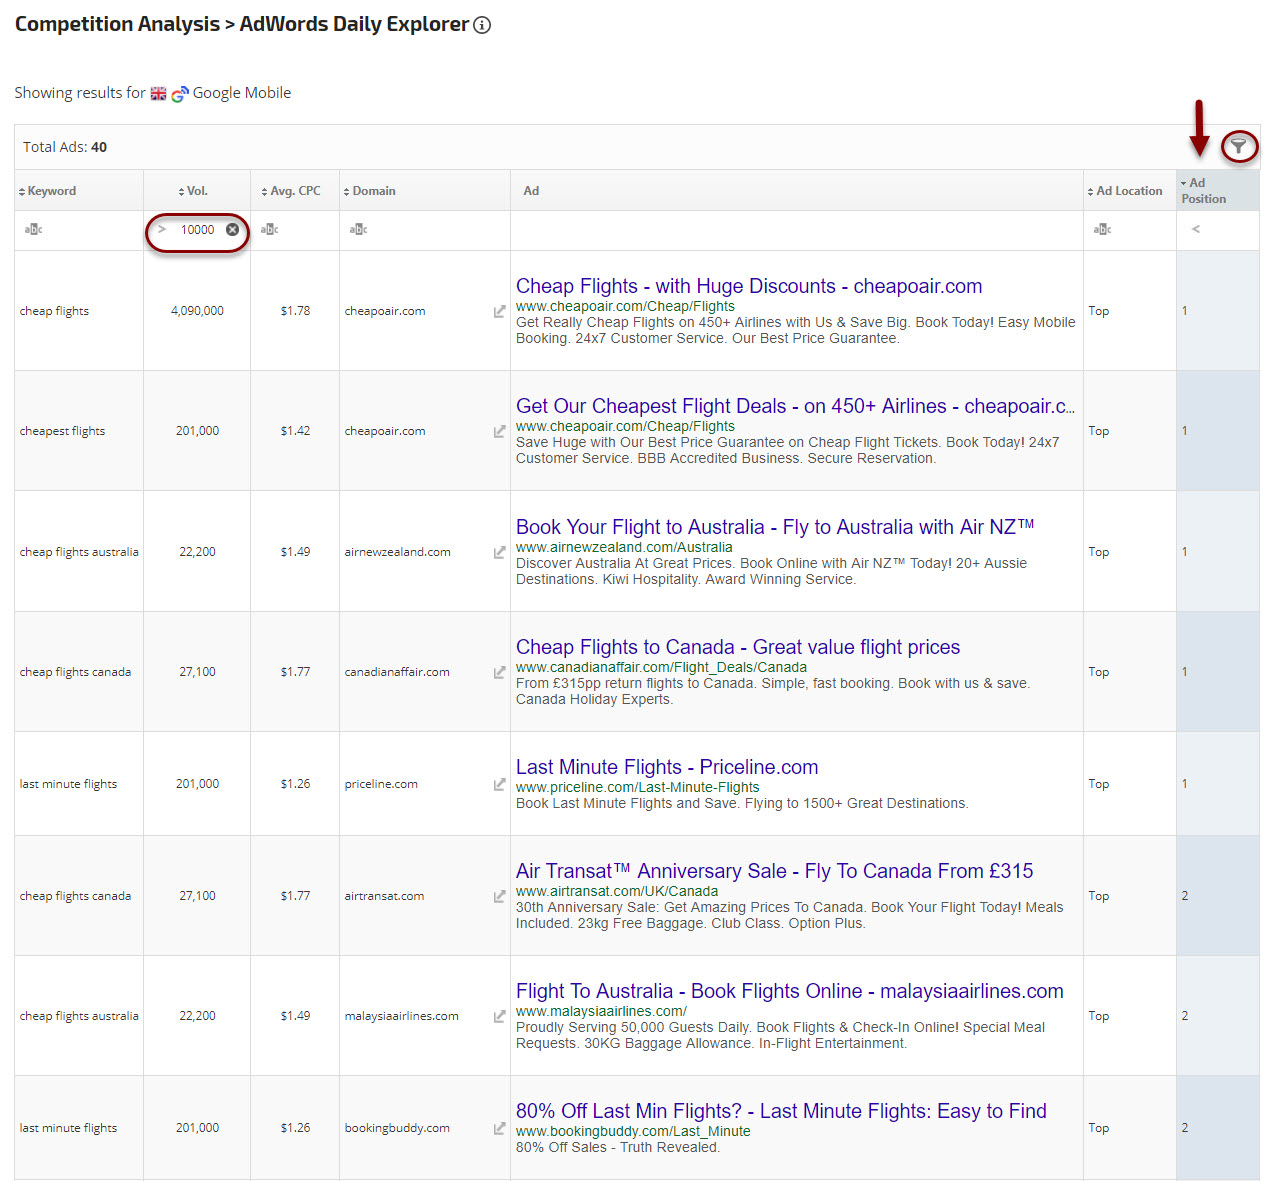The width and height of the screenshot is (1280, 1181).
Task: Open Cheap Flights to Canada ad headline
Action: tap(737, 647)
